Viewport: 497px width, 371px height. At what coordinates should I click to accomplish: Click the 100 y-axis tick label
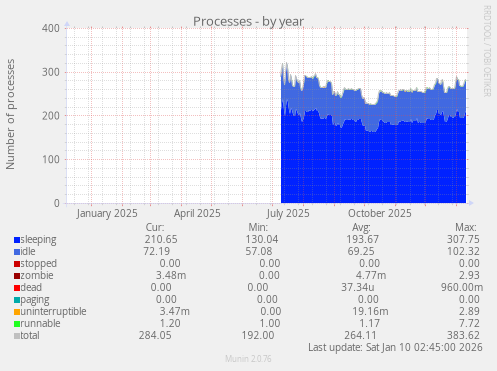[51, 159]
